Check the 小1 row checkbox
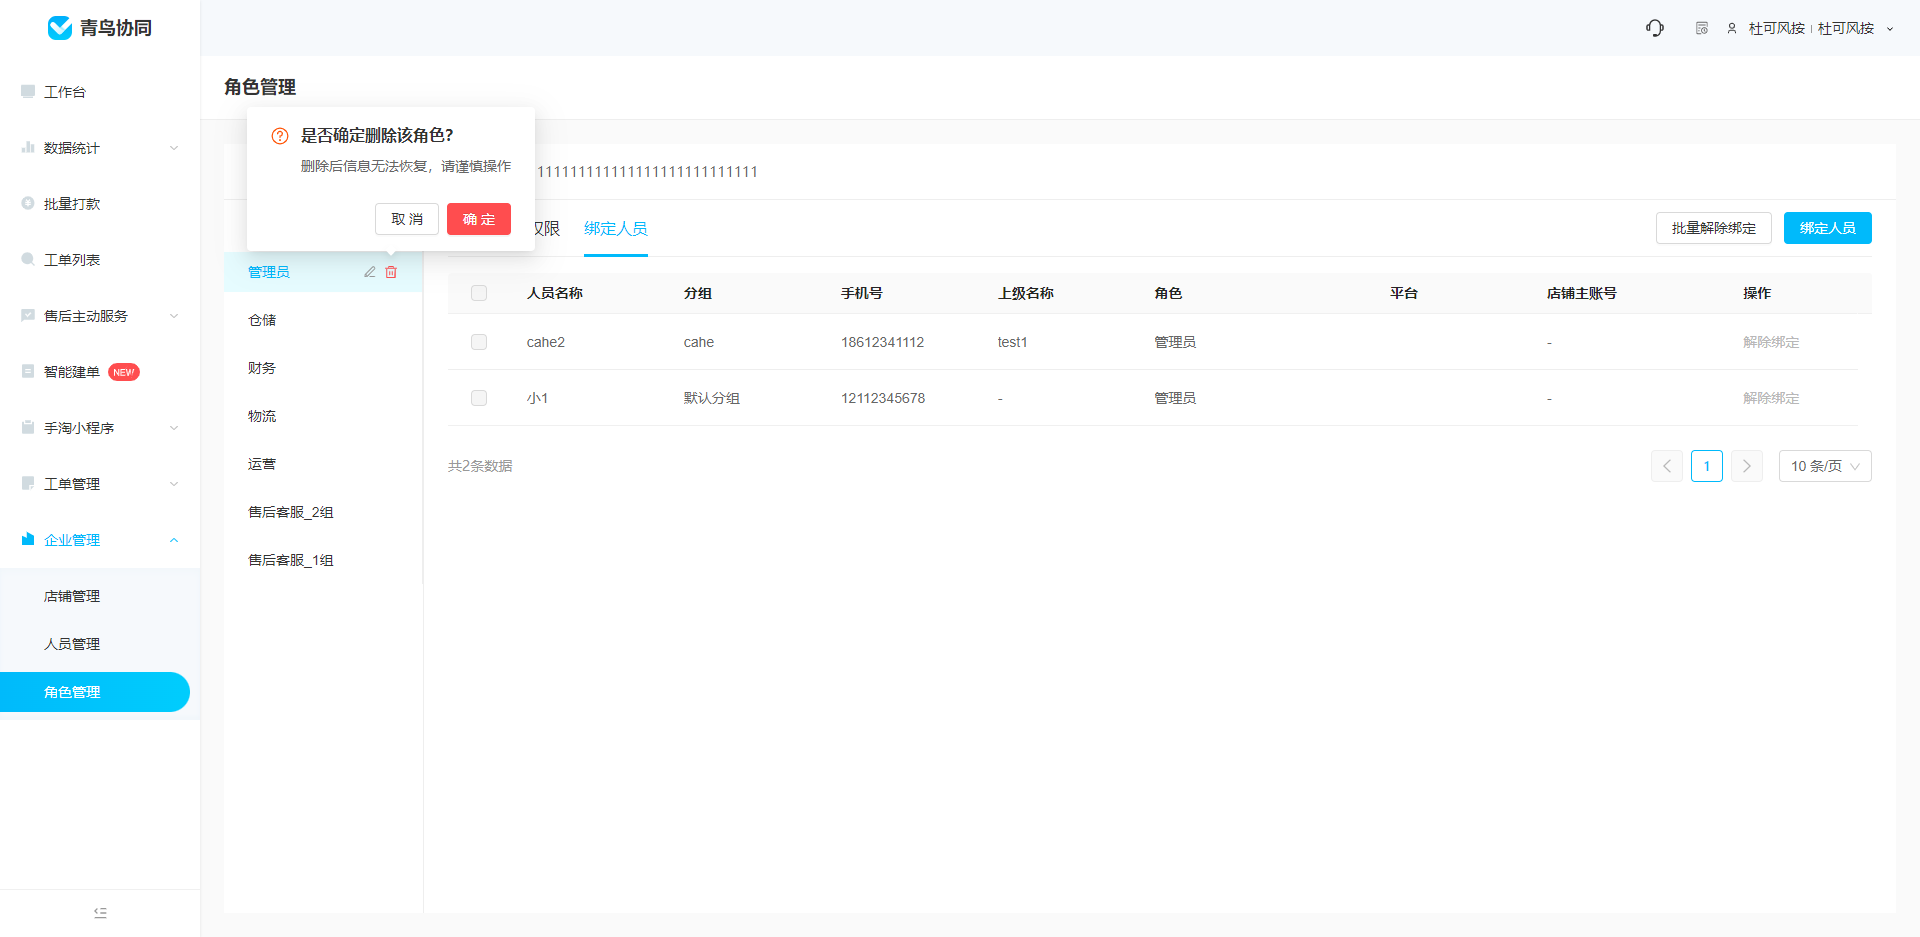This screenshot has height=937, width=1920. (479, 398)
